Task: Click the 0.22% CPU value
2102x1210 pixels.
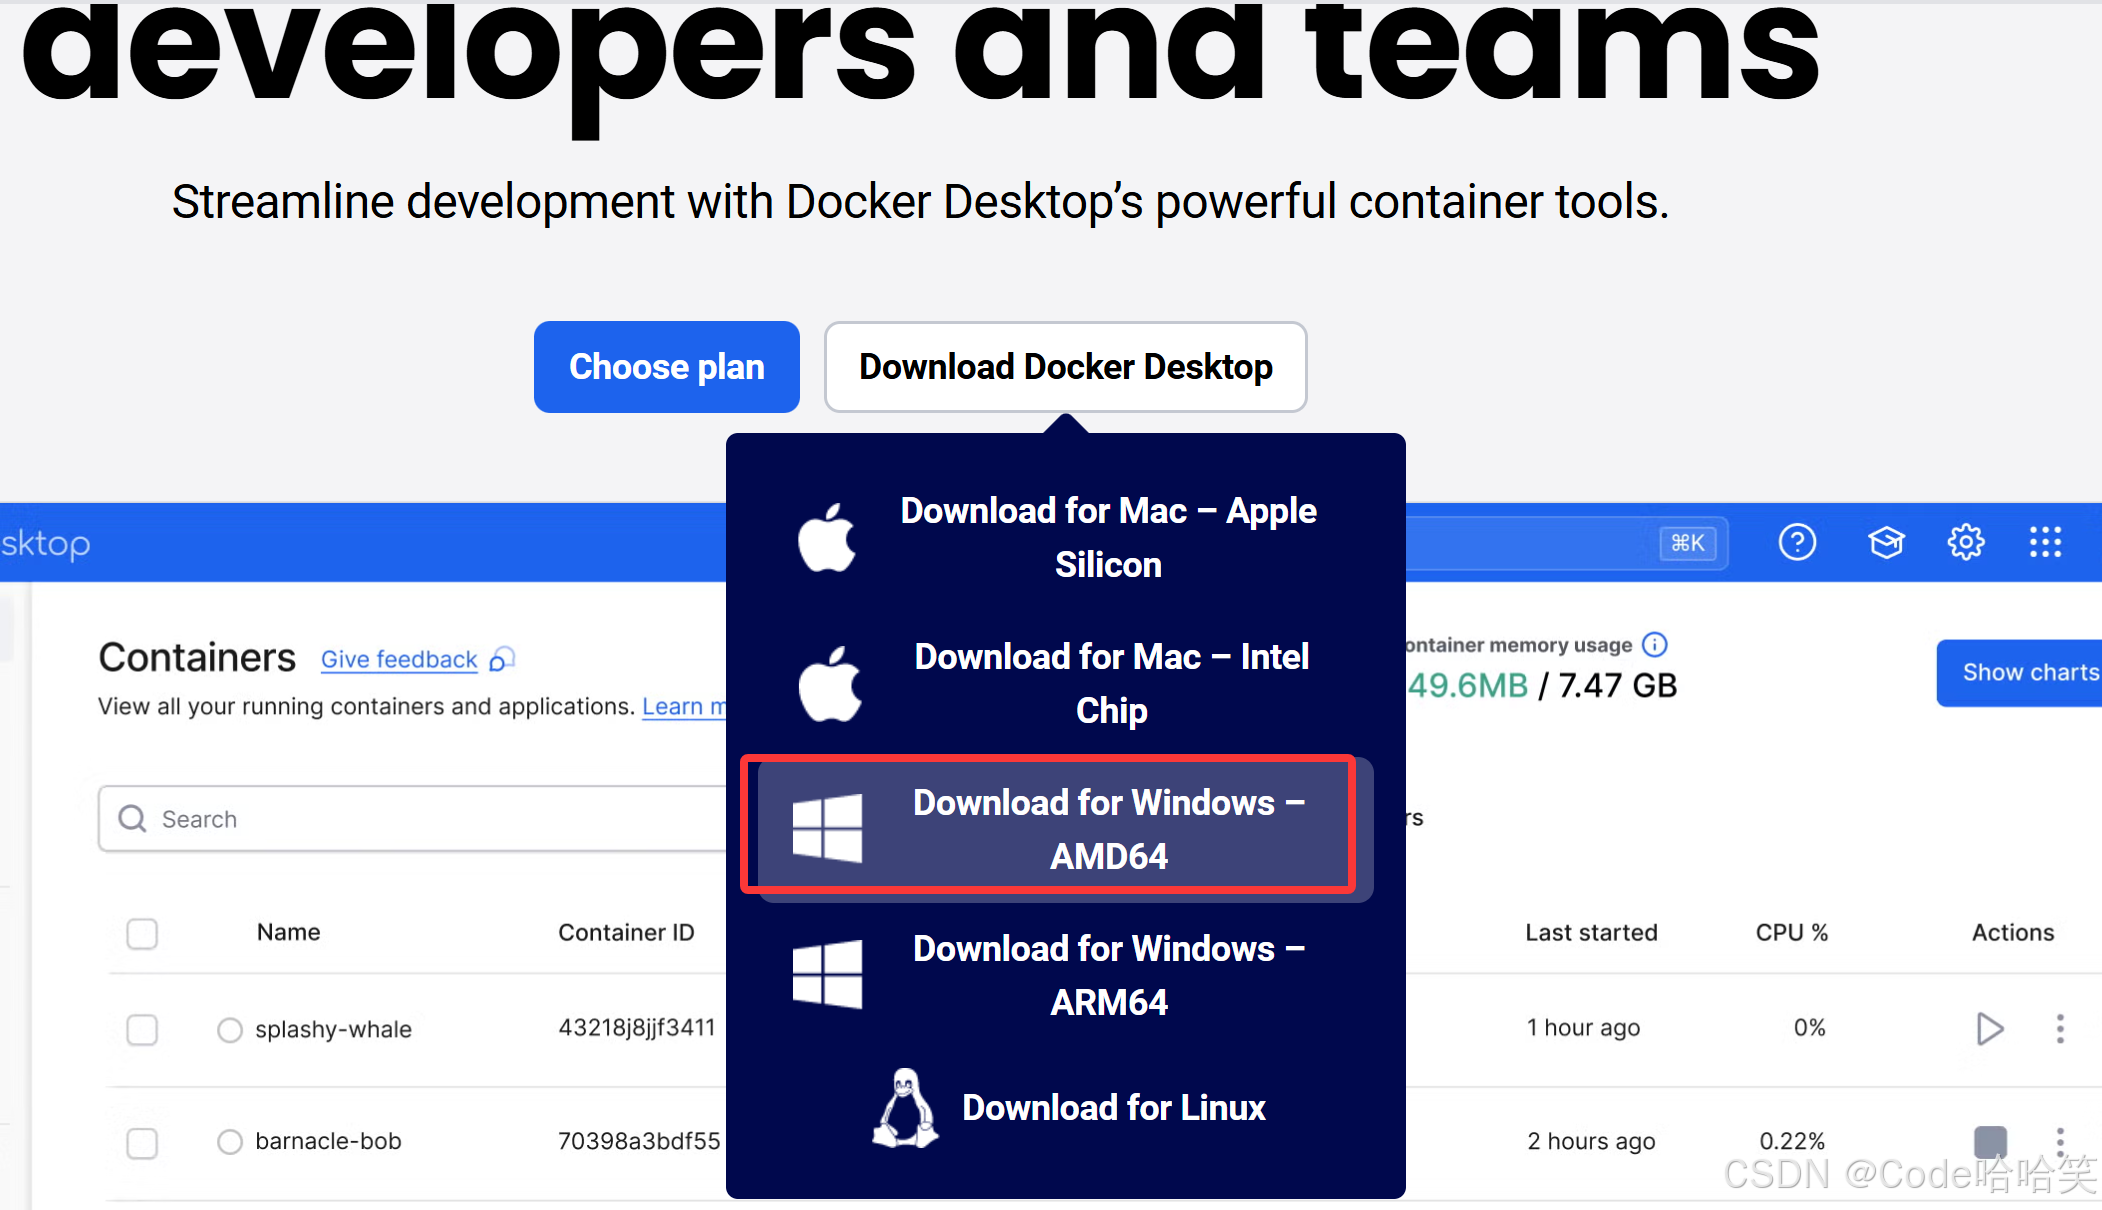Action: 1792,1142
